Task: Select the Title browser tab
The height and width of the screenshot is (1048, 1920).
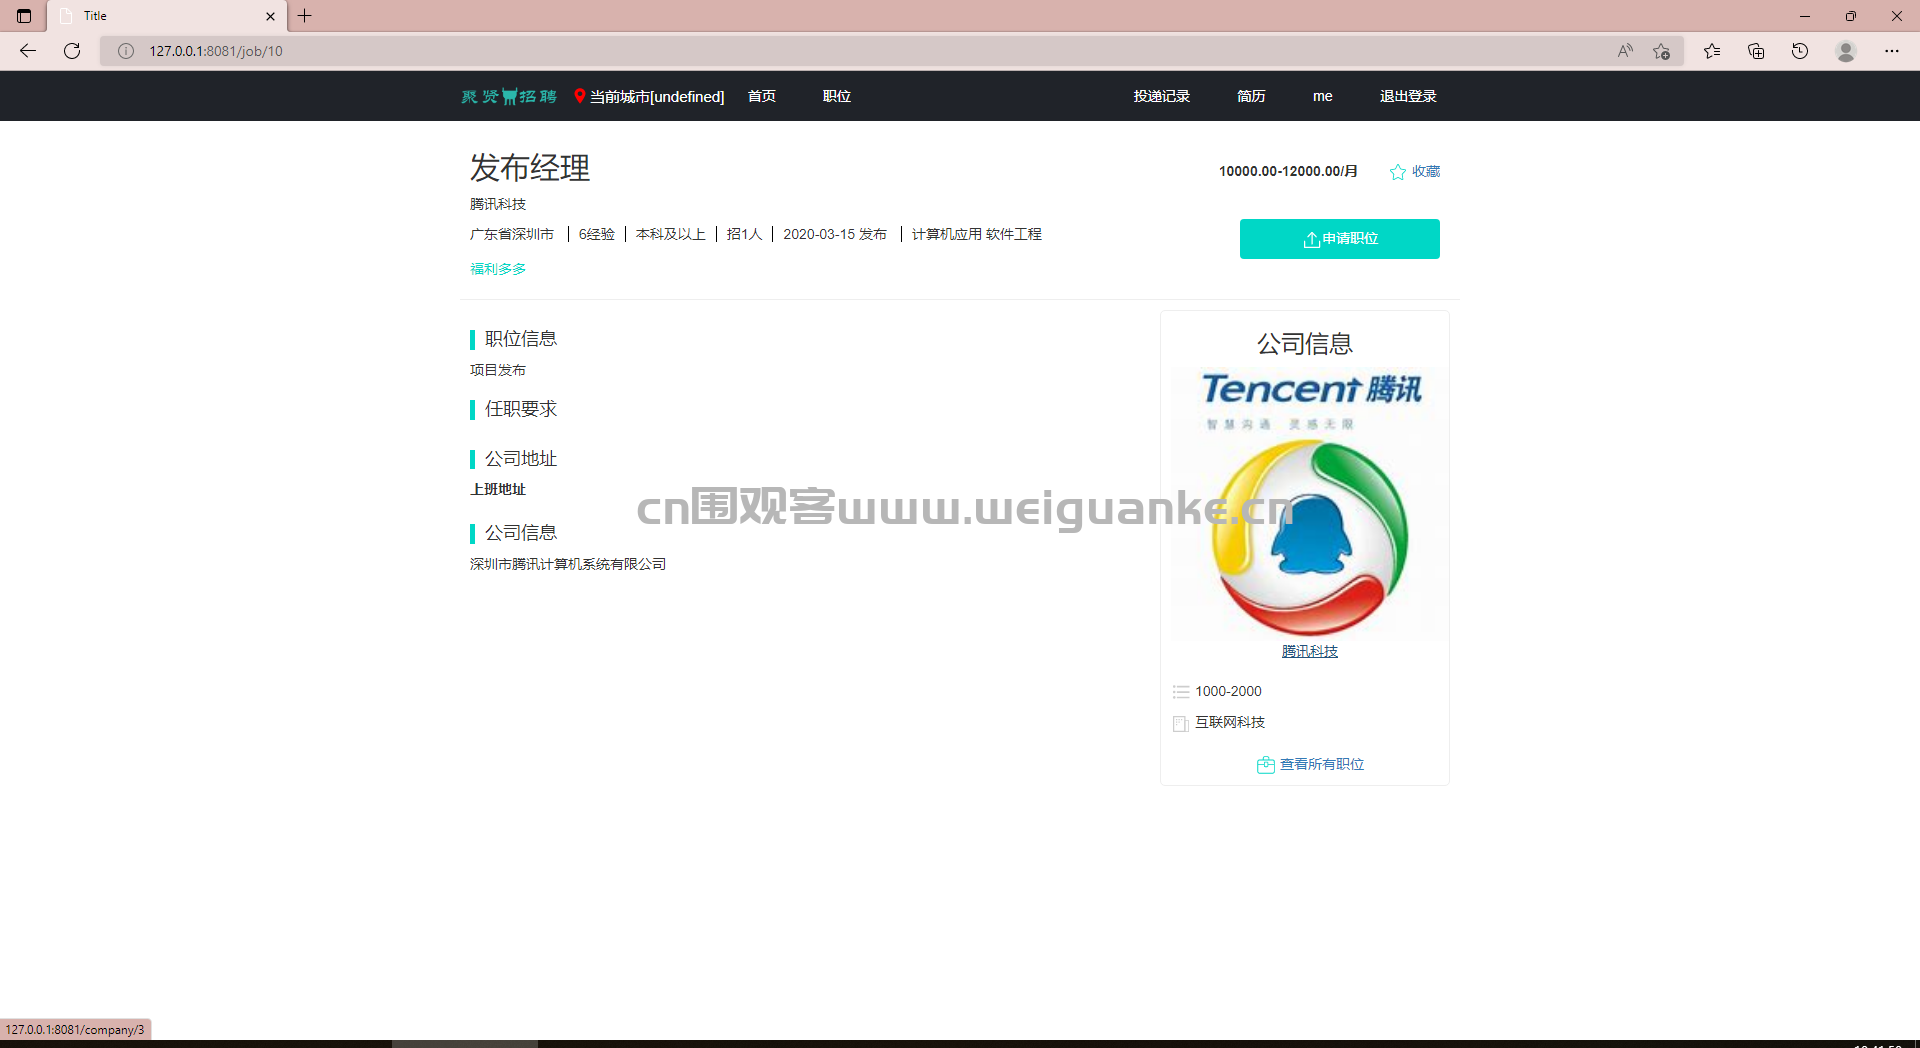Action: point(167,16)
